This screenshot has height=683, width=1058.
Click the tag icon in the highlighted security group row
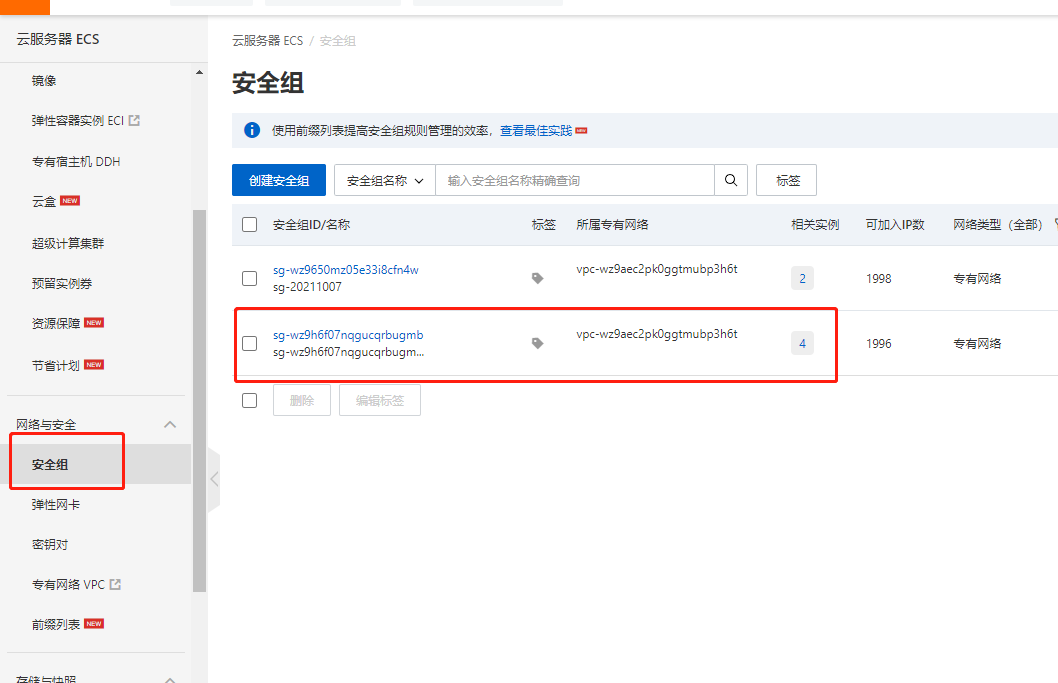pos(537,342)
